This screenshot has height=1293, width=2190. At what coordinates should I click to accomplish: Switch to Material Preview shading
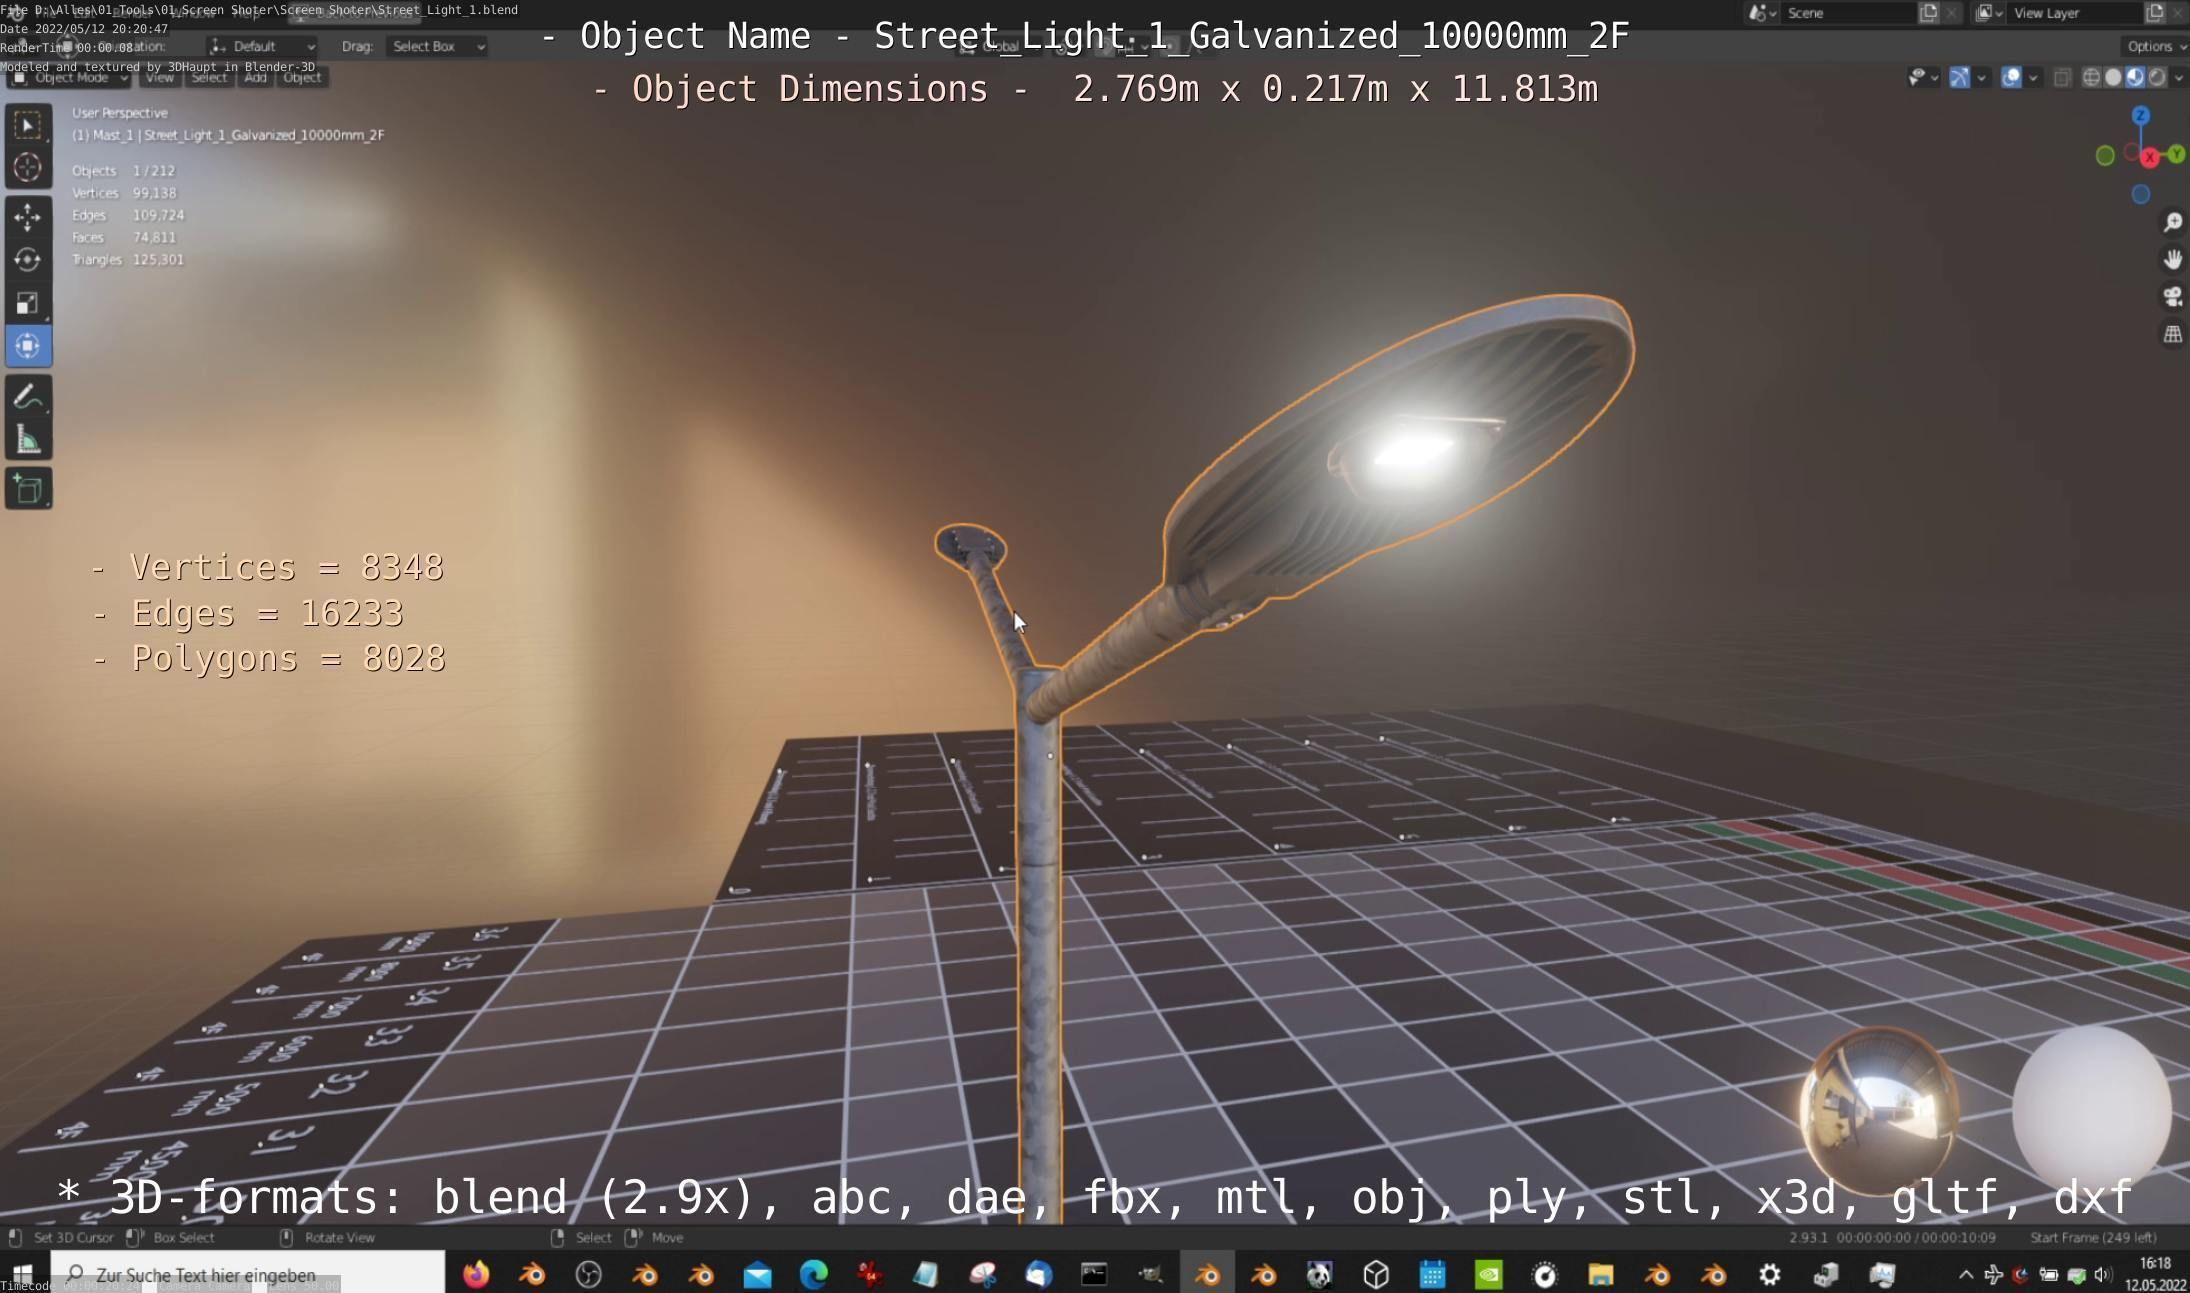coord(2135,77)
